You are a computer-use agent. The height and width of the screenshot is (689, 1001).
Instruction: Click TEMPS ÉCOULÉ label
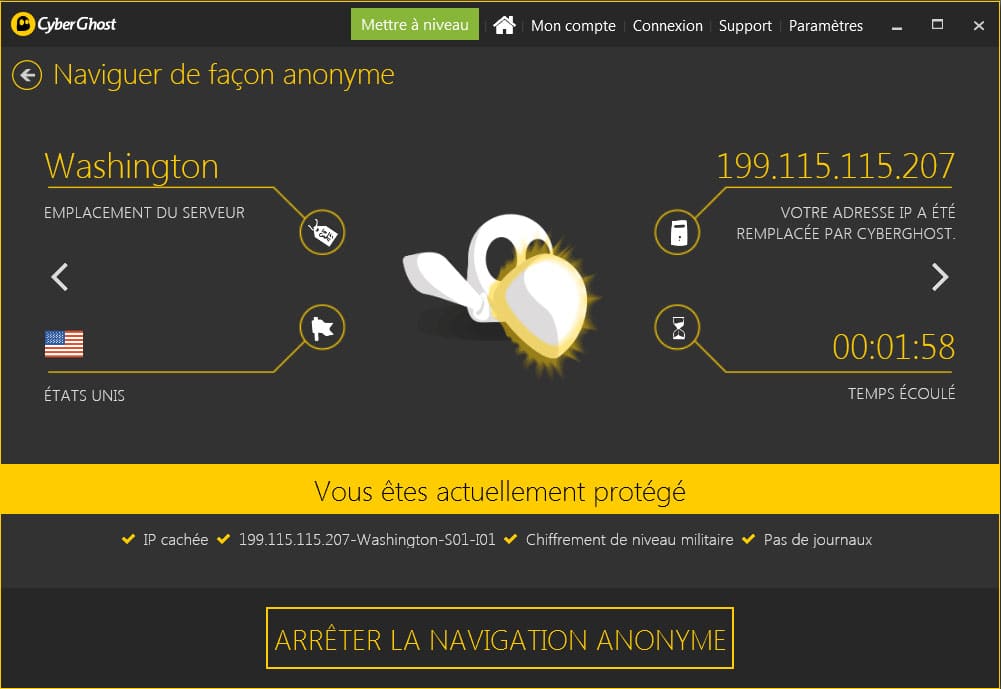tap(901, 393)
